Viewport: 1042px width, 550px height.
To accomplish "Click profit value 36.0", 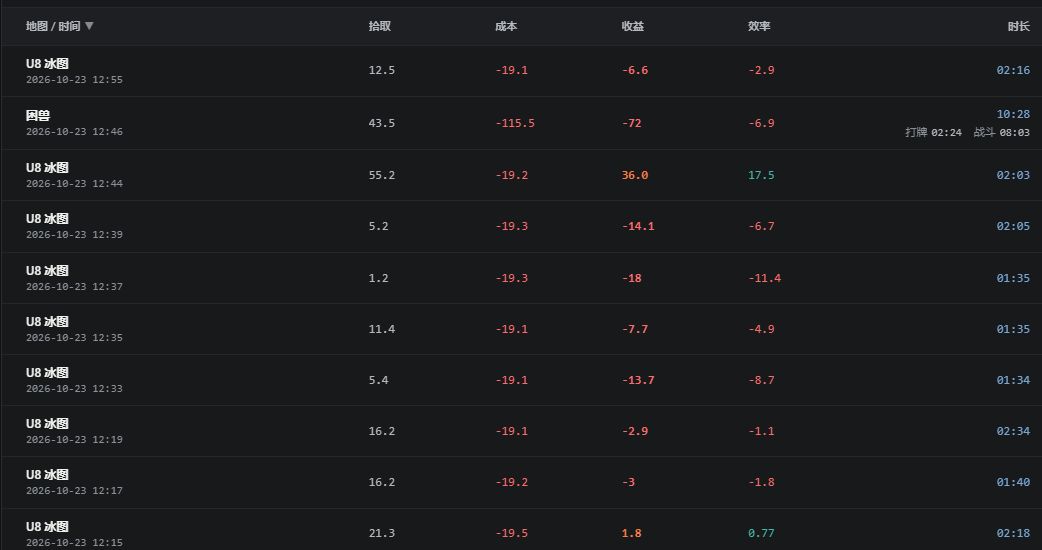I will point(635,175).
